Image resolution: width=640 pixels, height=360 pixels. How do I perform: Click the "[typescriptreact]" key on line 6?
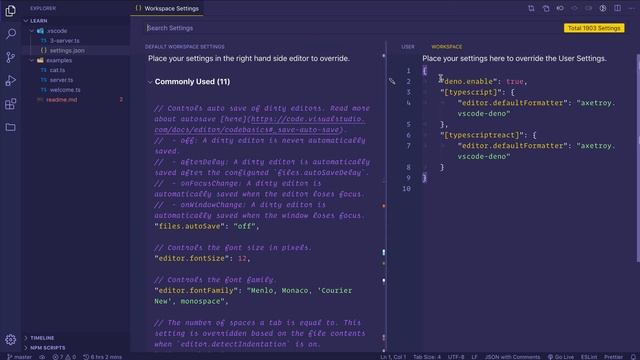[x=482, y=135]
